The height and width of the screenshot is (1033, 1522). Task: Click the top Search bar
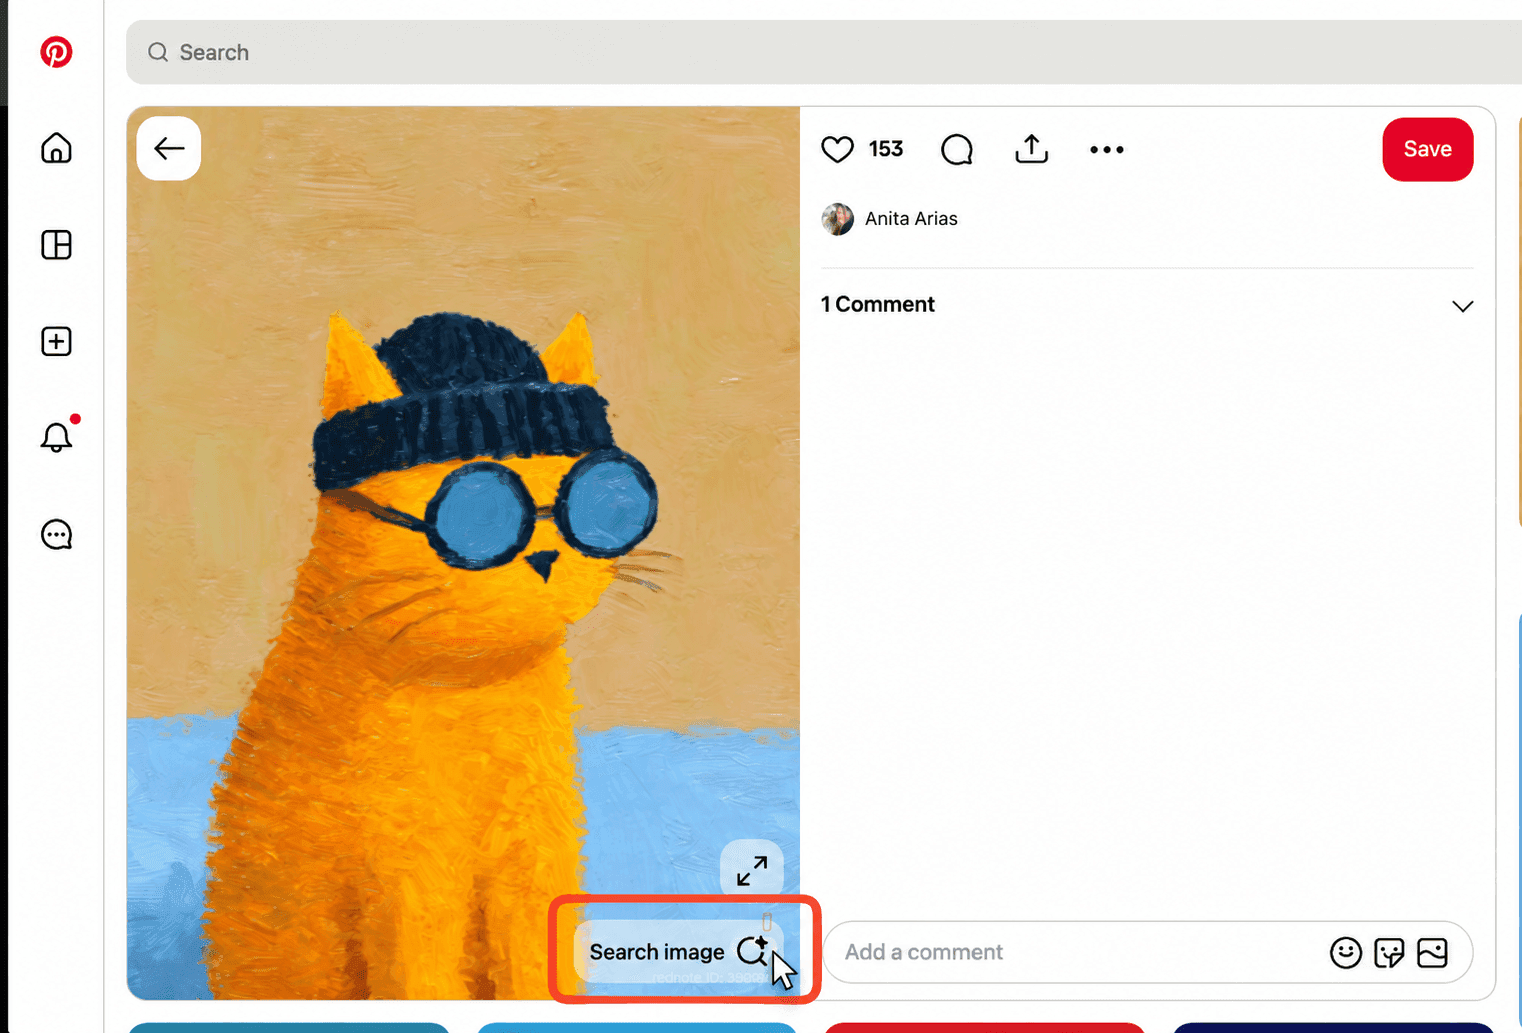coord(823,52)
